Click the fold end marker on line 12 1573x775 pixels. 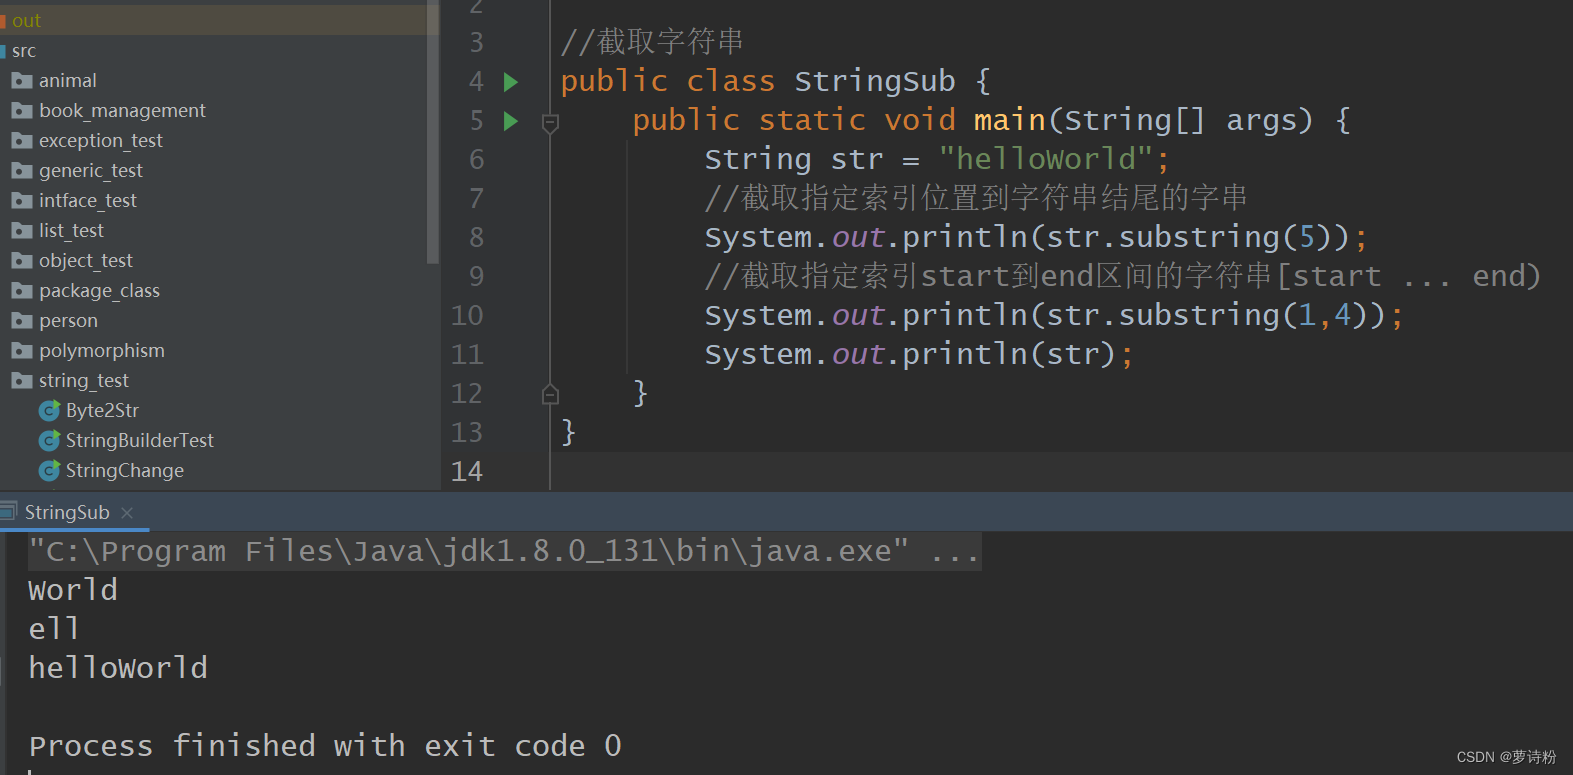coord(550,394)
